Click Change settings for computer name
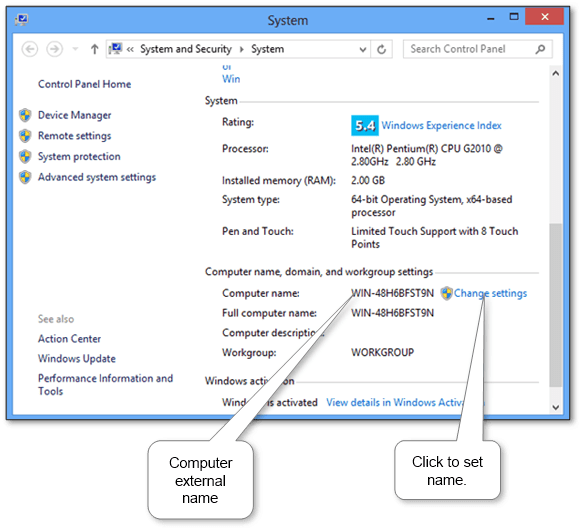 490,294
